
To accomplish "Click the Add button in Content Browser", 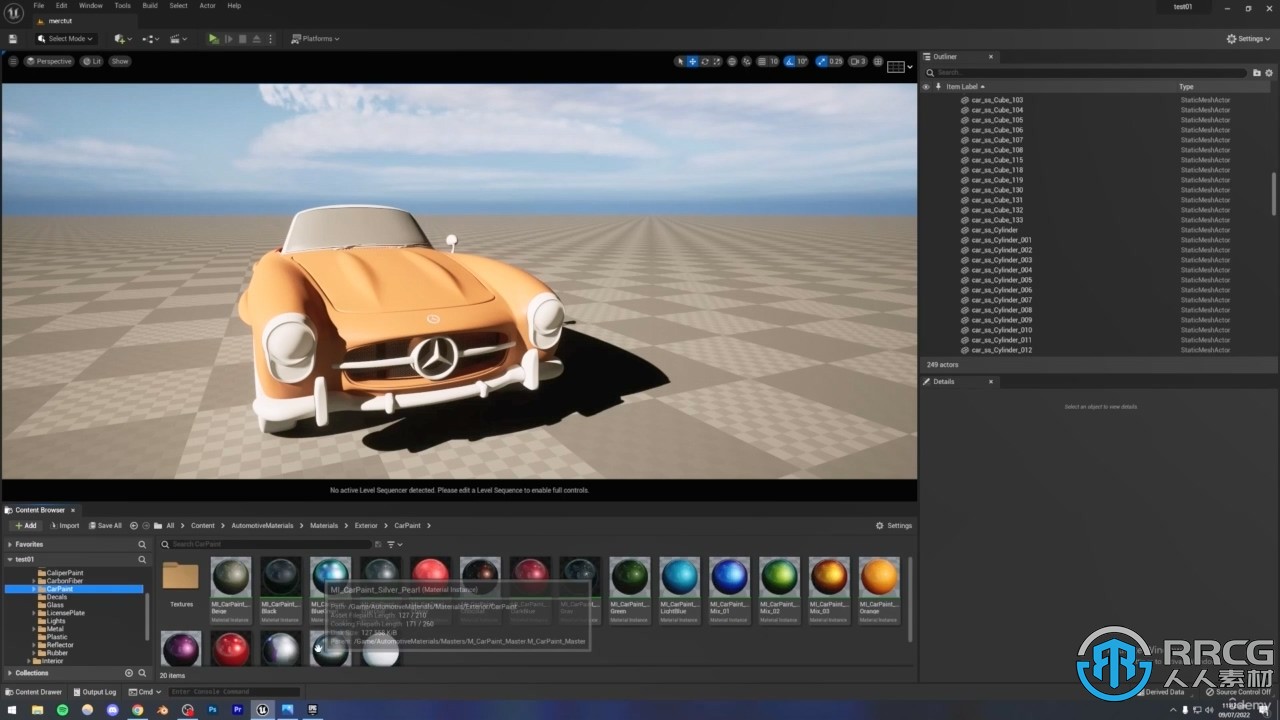I will tap(25, 525).
